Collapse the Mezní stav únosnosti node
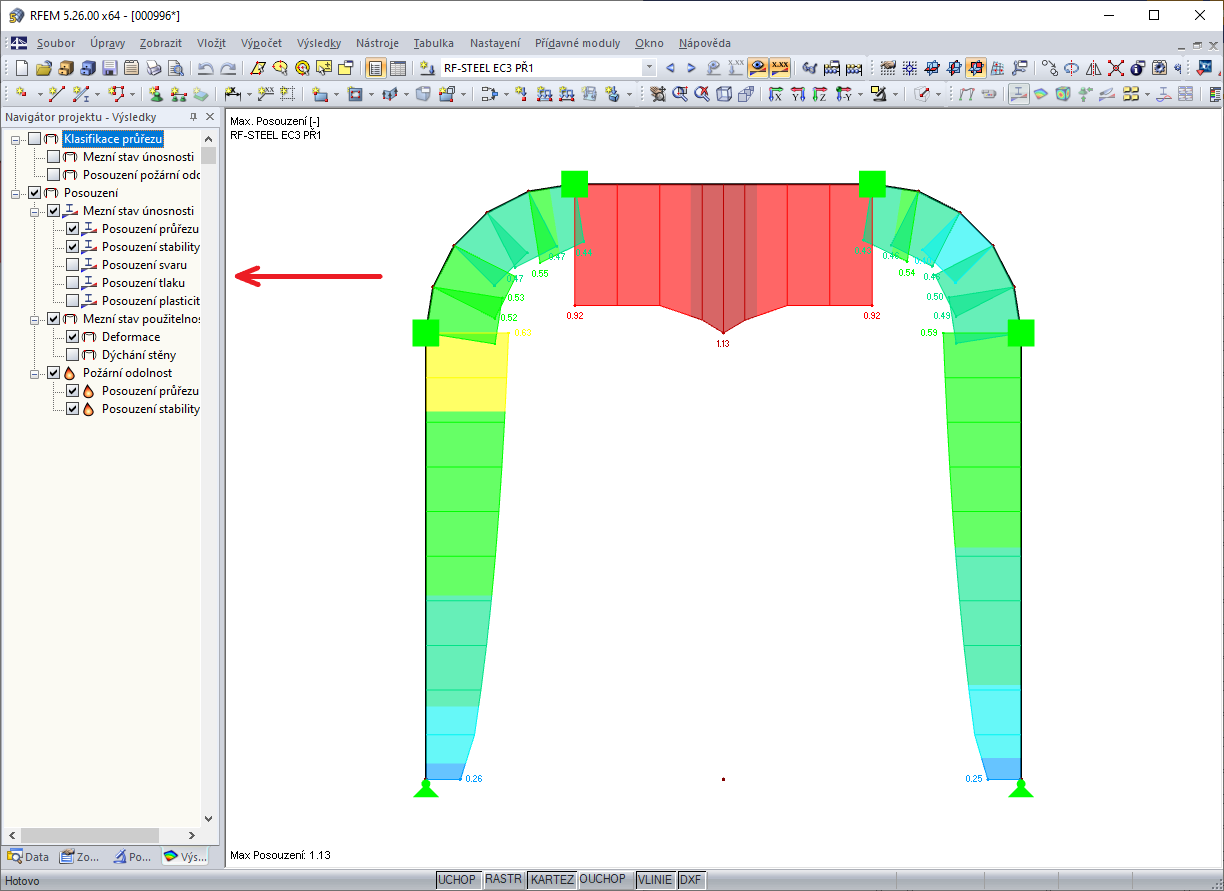The image size is (1224, 891). click(35, 211)
